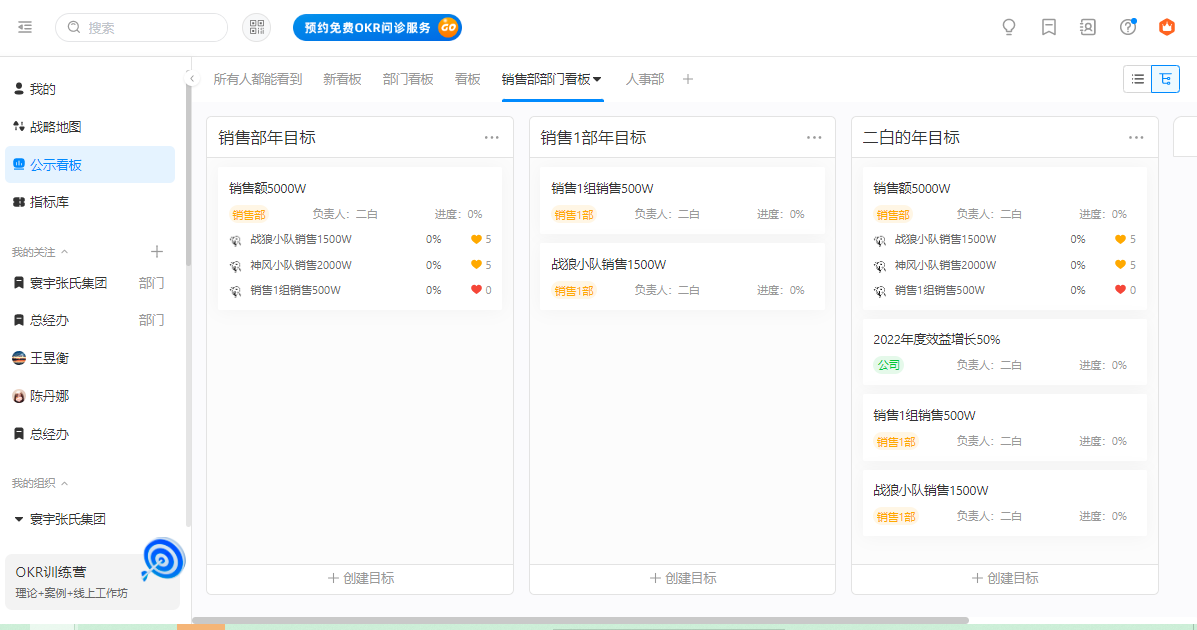
Task: Open 销售部部门看板 tab dropdown arrow
Action: click(x=598, y=79)
